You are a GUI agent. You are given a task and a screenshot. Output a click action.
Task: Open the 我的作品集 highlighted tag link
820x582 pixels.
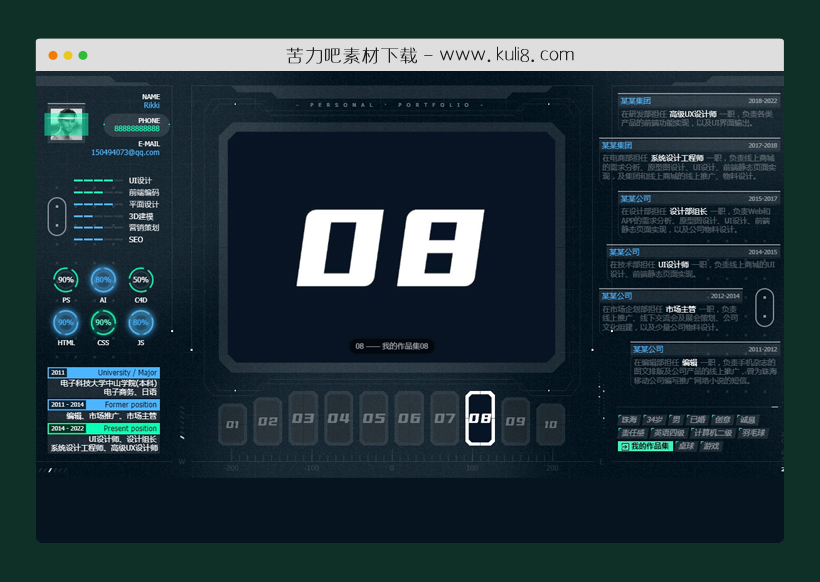point(645,446)
